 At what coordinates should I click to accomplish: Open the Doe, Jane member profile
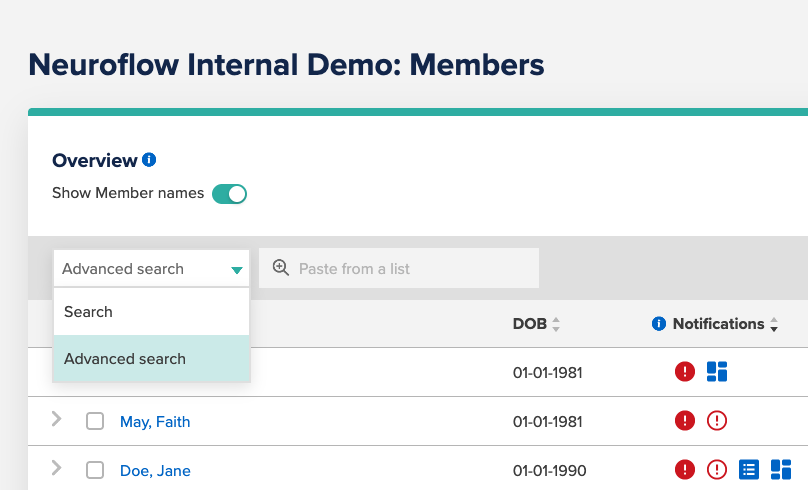point(155,471)
